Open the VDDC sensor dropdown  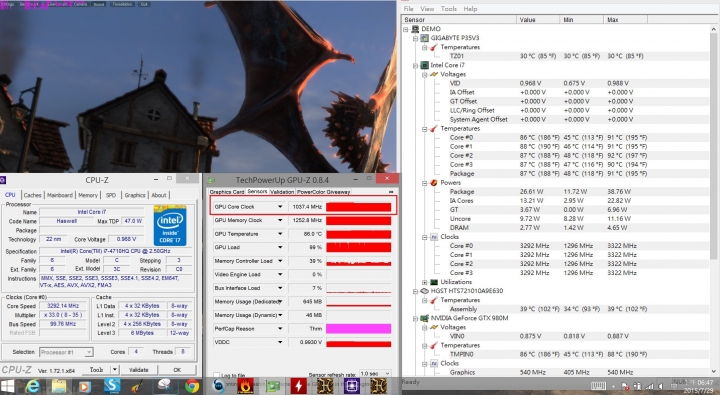pyautogui.click(x=280, y=342)
